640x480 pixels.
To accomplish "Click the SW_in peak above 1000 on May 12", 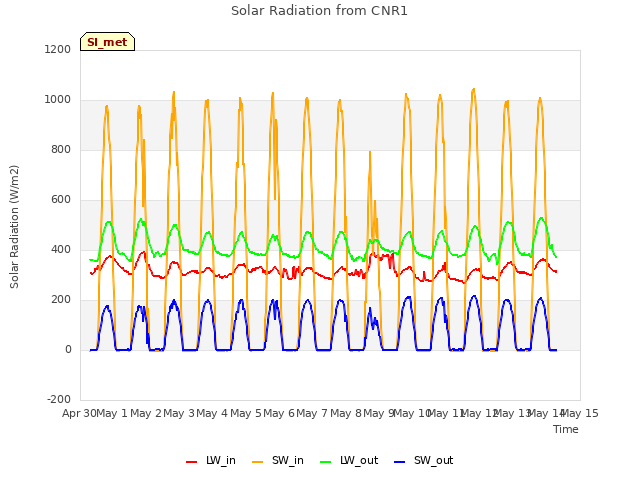I will point(473,89).
